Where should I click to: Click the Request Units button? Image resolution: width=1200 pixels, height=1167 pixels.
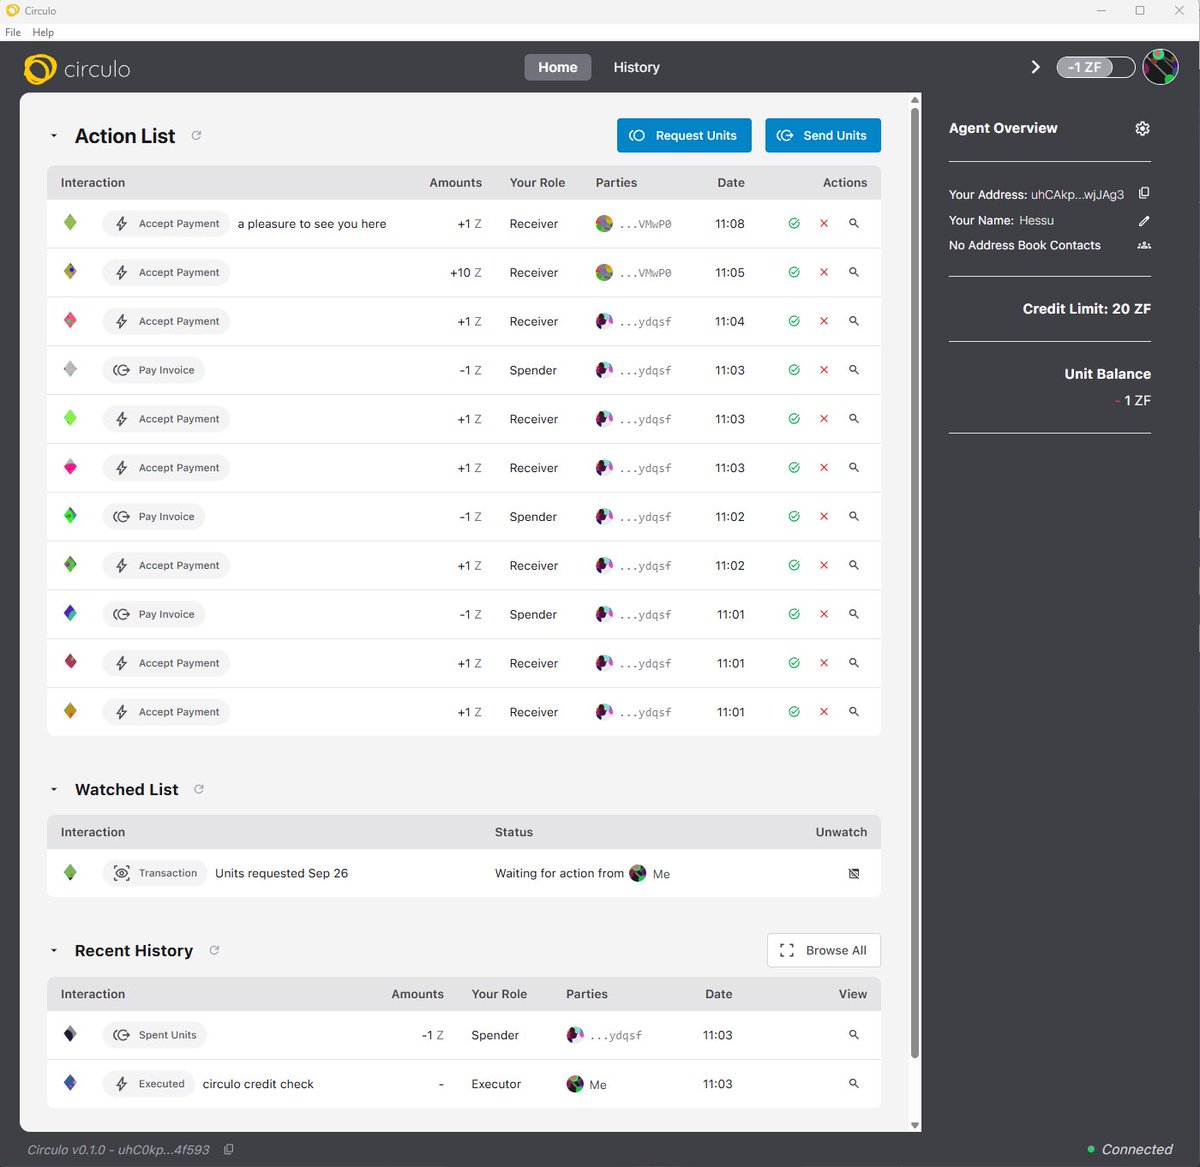coord(684,135)
